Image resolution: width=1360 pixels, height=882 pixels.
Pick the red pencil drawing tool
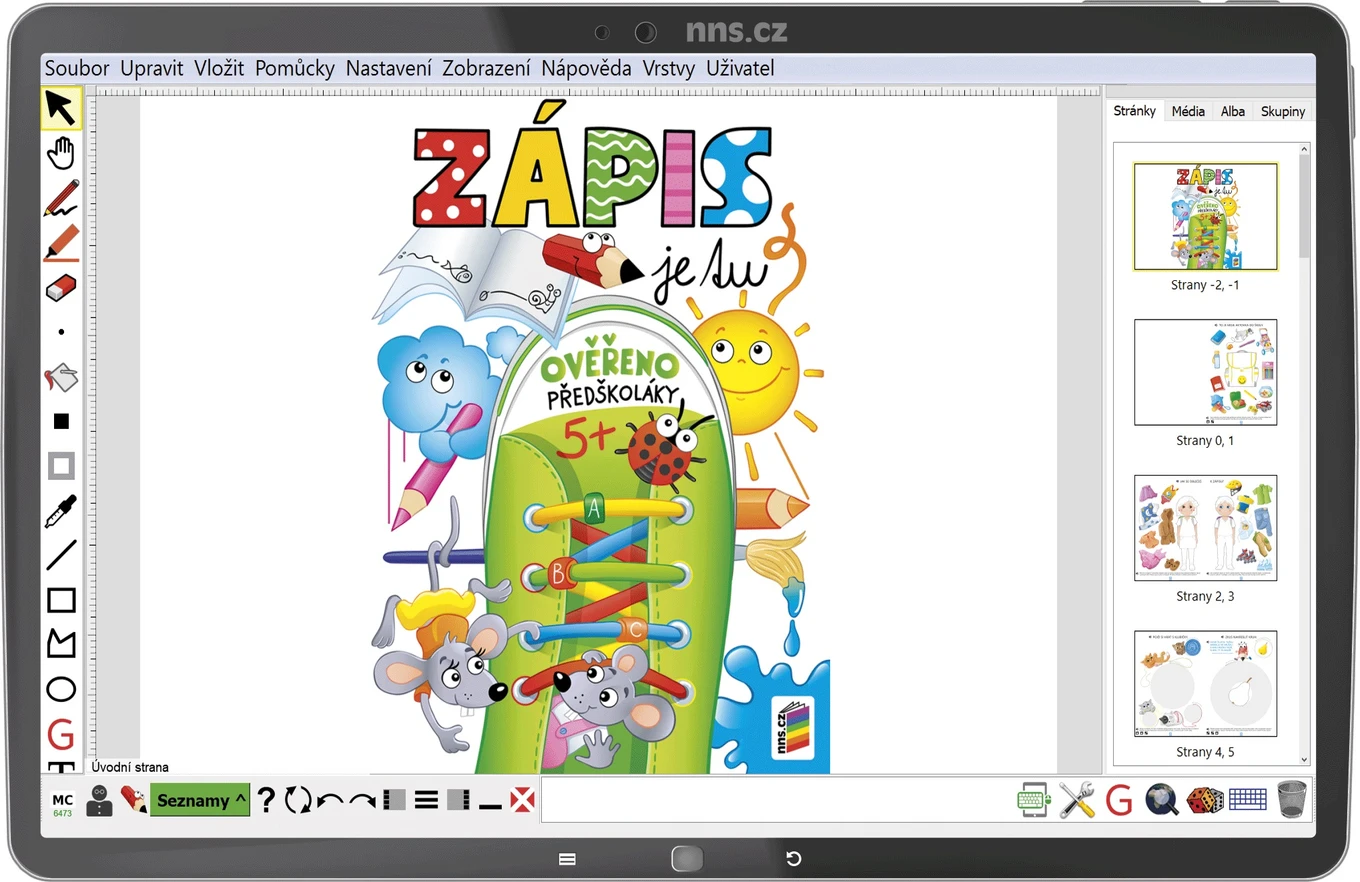(61, 198)
